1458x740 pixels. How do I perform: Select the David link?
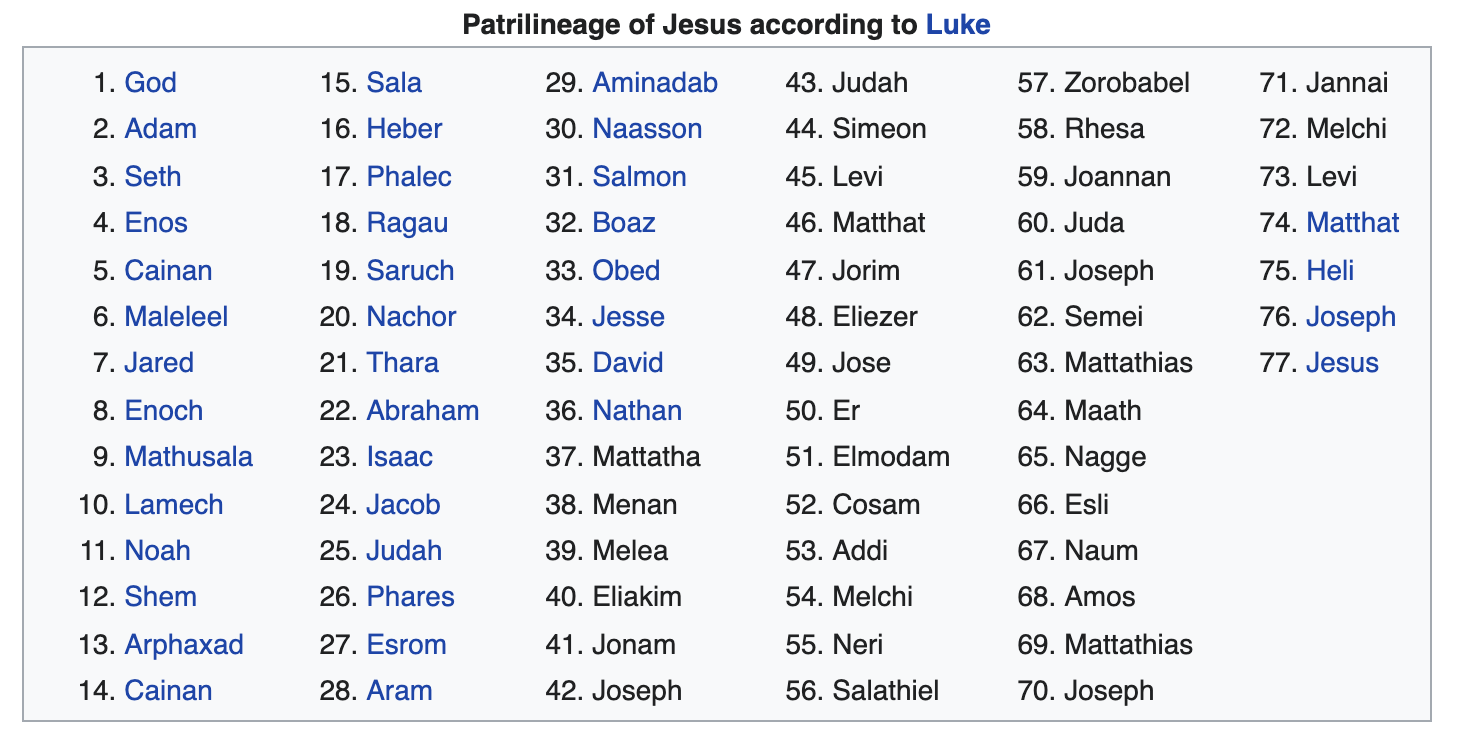click(628, 363)
